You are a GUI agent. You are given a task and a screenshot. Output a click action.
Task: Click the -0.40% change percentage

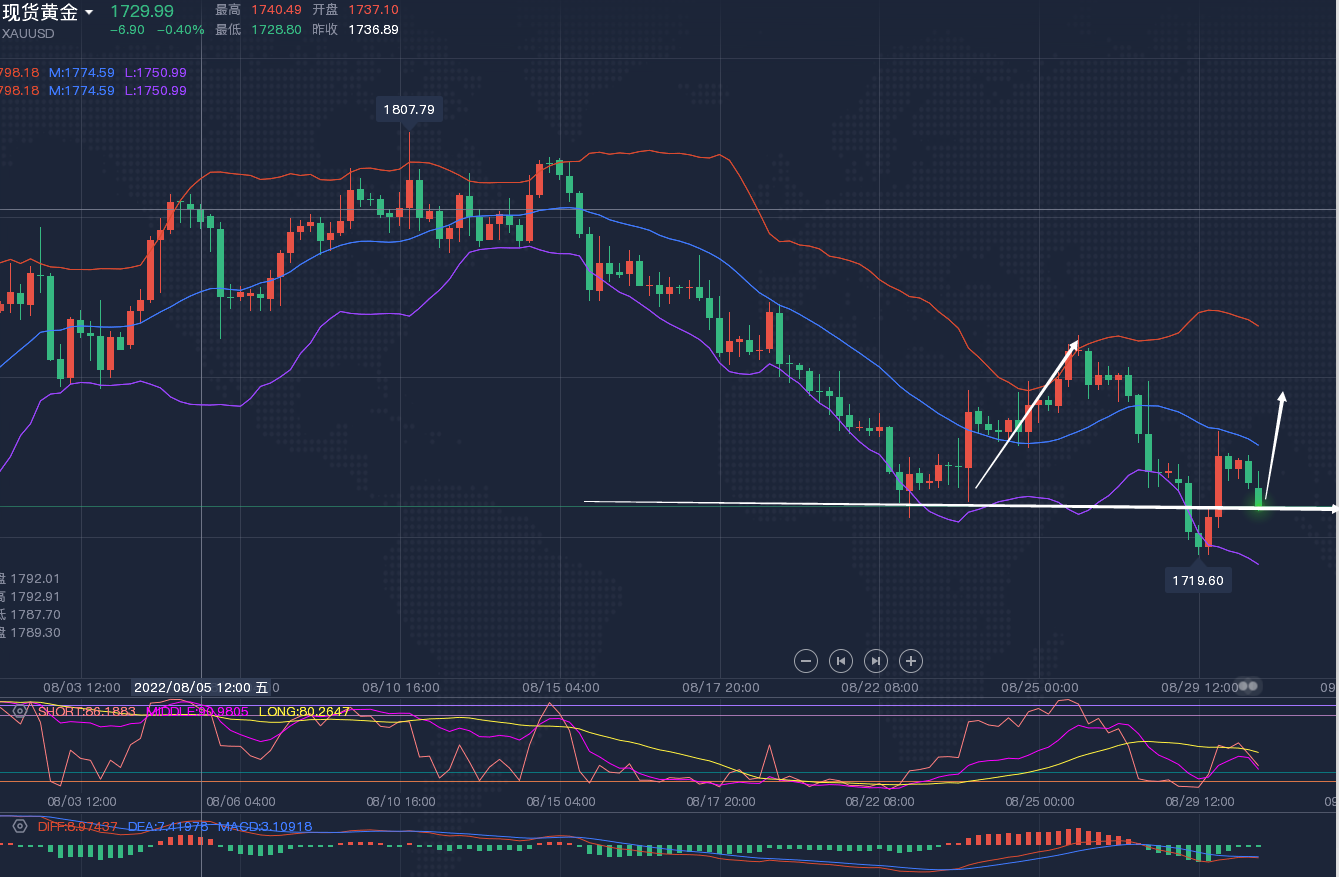[180, 30]
